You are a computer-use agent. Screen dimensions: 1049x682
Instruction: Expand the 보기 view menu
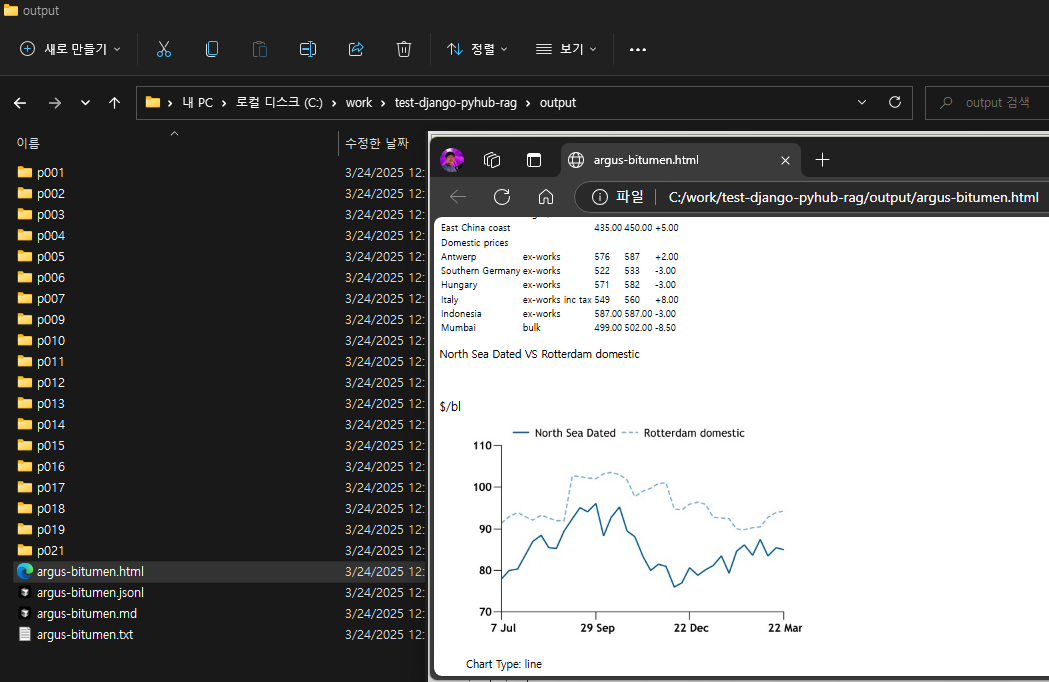click(x=566, y=49)
